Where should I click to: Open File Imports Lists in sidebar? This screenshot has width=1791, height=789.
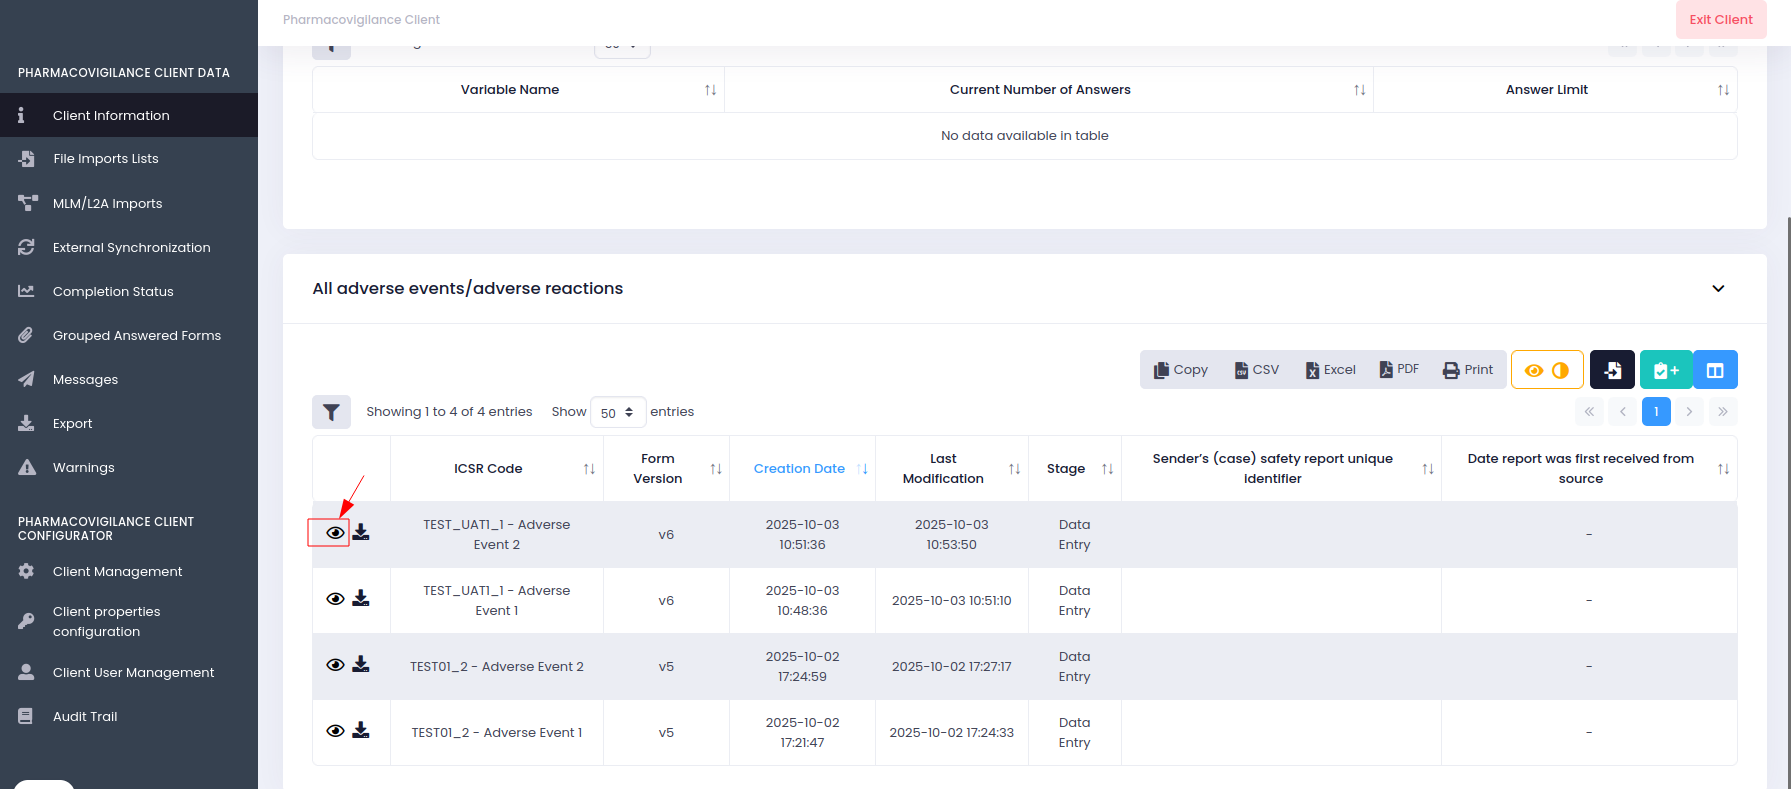106,159
